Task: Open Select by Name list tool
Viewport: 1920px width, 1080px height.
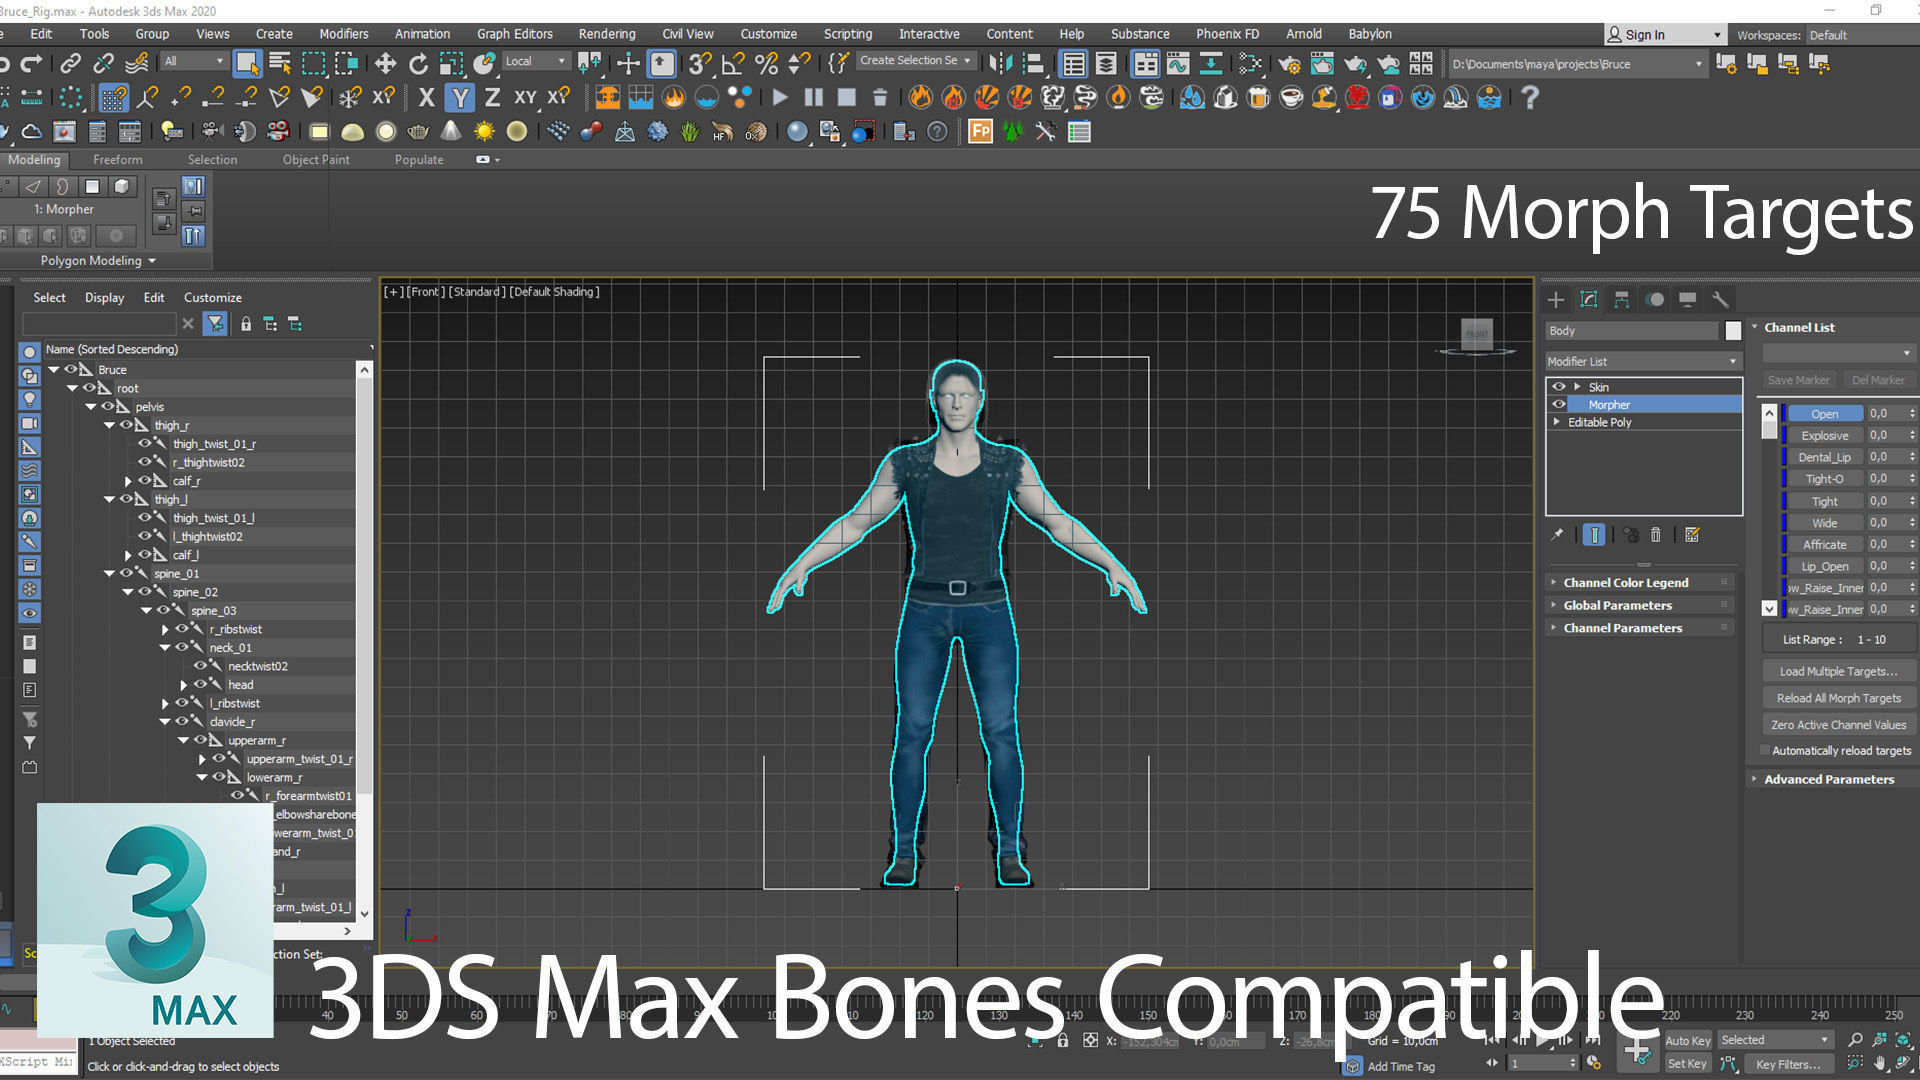Action: pyautogui.click(x=281, y=64)
